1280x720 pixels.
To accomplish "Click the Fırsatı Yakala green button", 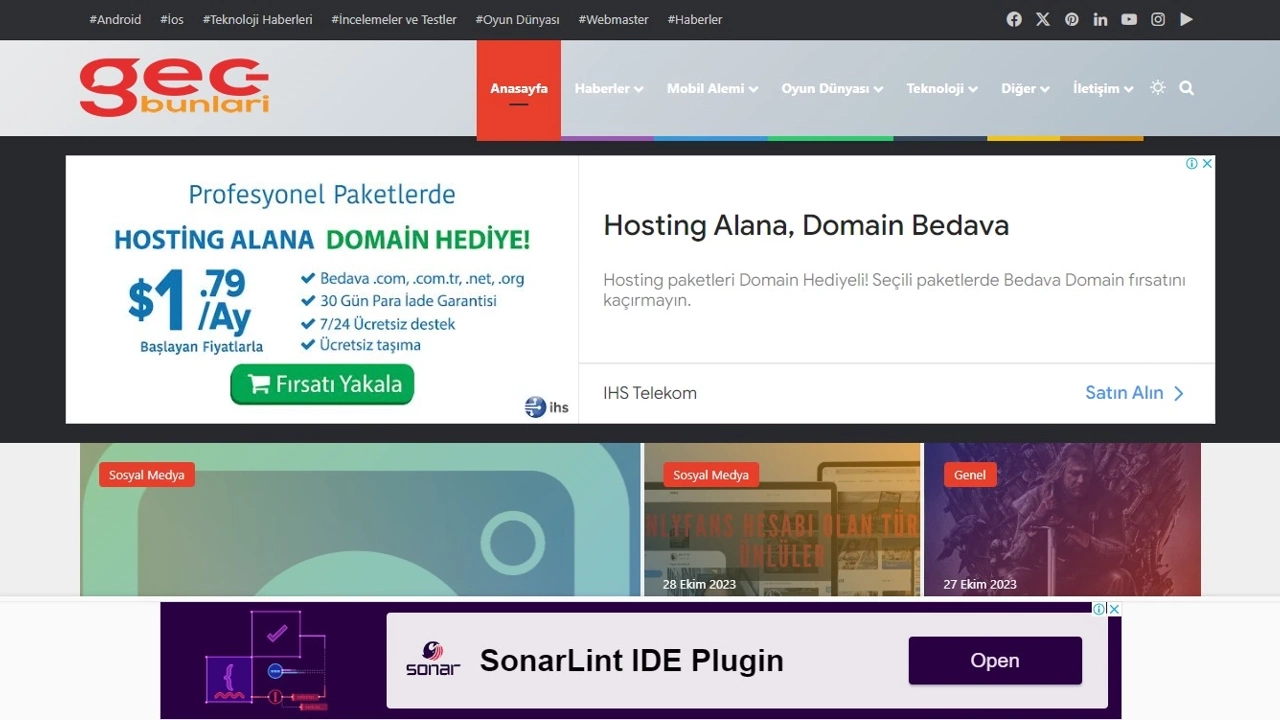I will 322,384.
